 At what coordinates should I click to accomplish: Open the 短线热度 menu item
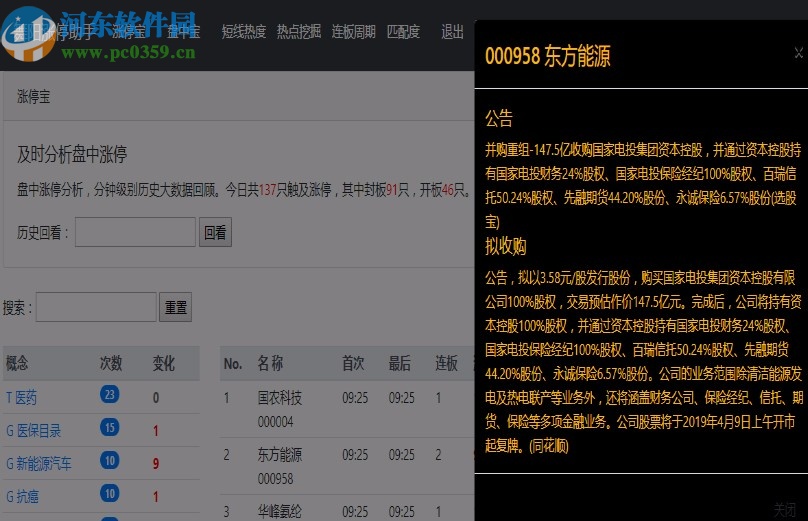(x=244, y=32)
